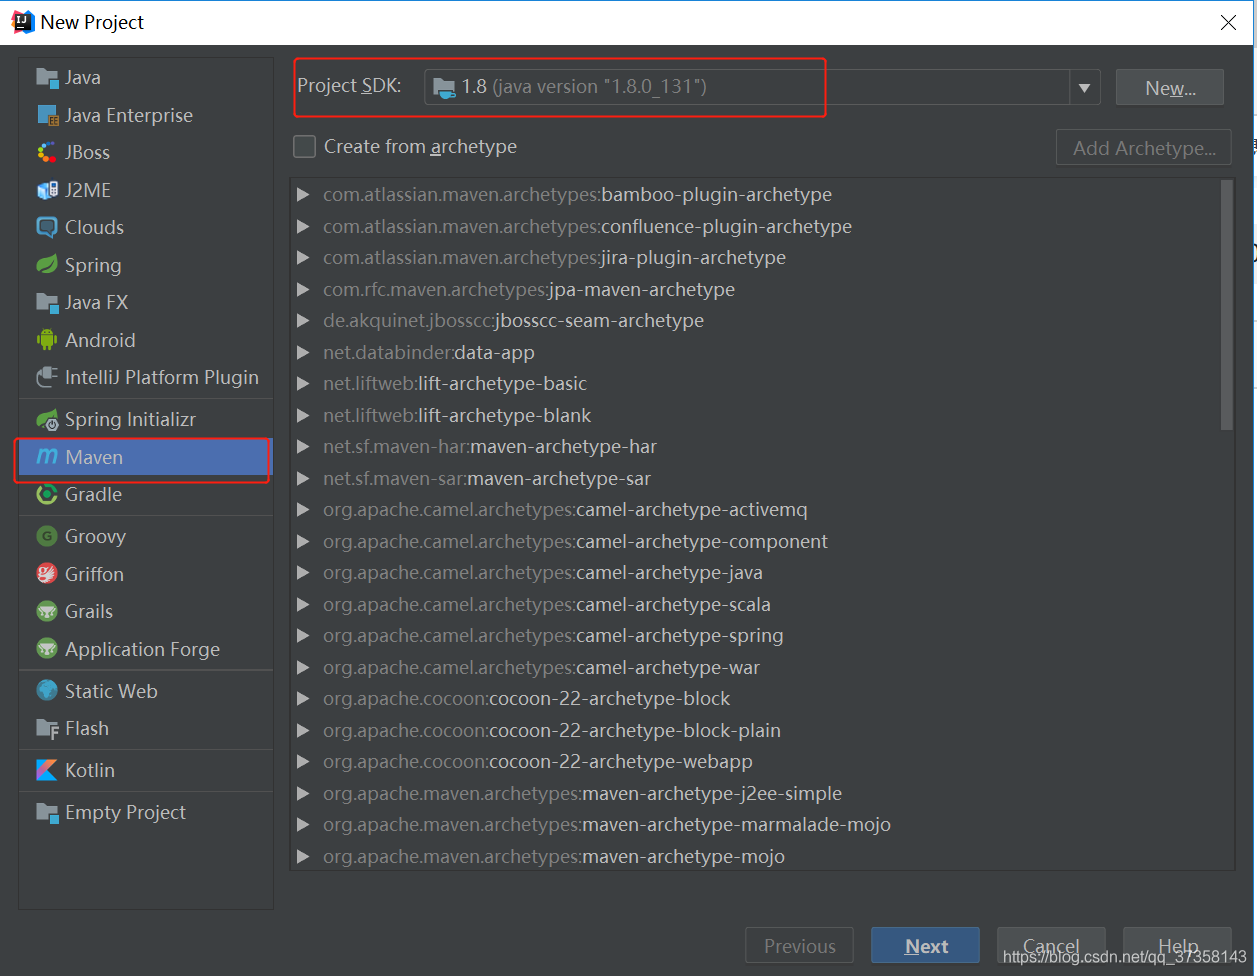The height and width of the screenshot is (976, 1257).
Task: Select cocoon-22-archetype-webapp row
Action: click(x=756, y=762)
